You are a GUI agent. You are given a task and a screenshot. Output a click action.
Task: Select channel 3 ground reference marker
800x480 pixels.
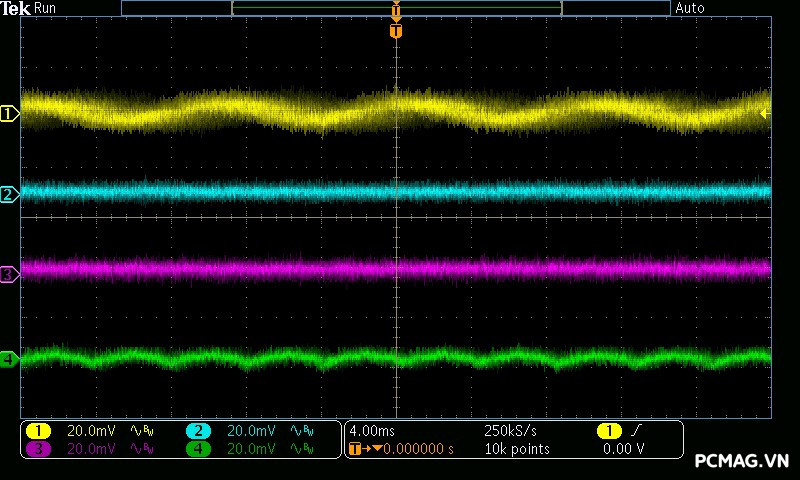[9, 273]
